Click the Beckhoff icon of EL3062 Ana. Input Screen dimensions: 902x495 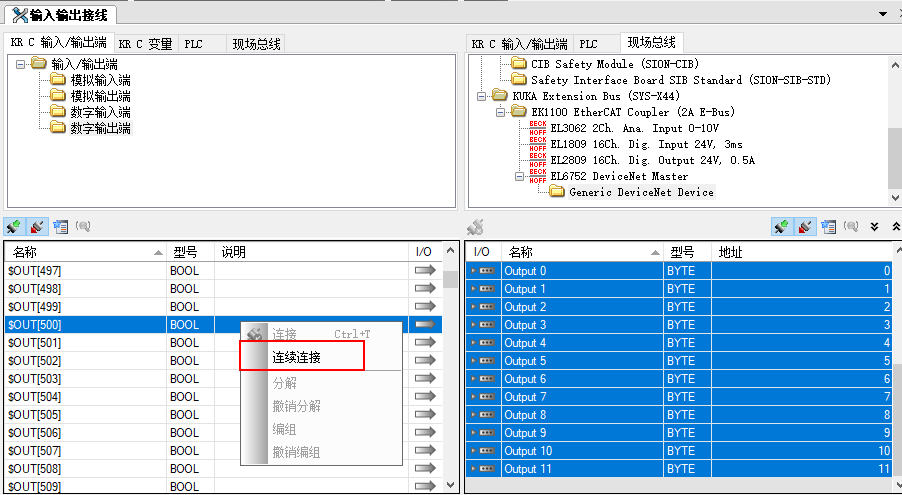pos(538,128)
